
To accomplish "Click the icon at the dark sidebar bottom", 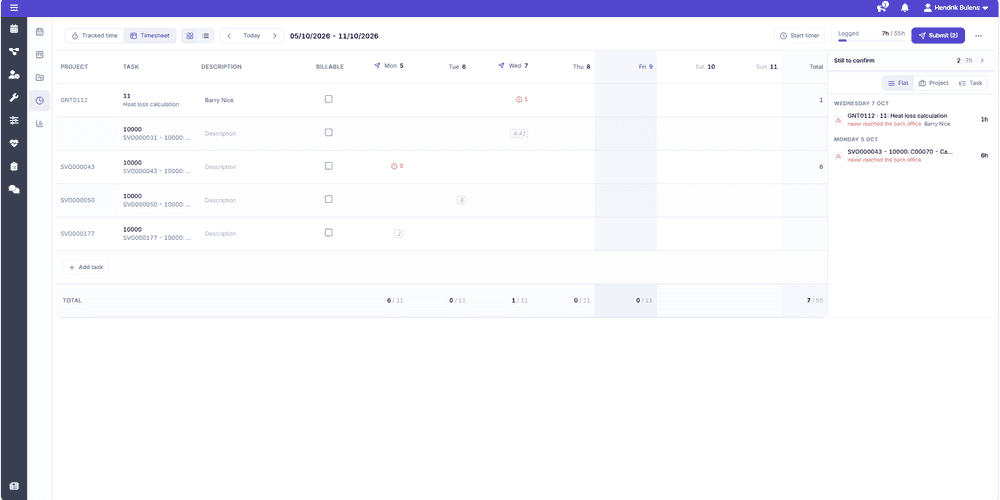I will pyautogui.click(x=13, y=486).
